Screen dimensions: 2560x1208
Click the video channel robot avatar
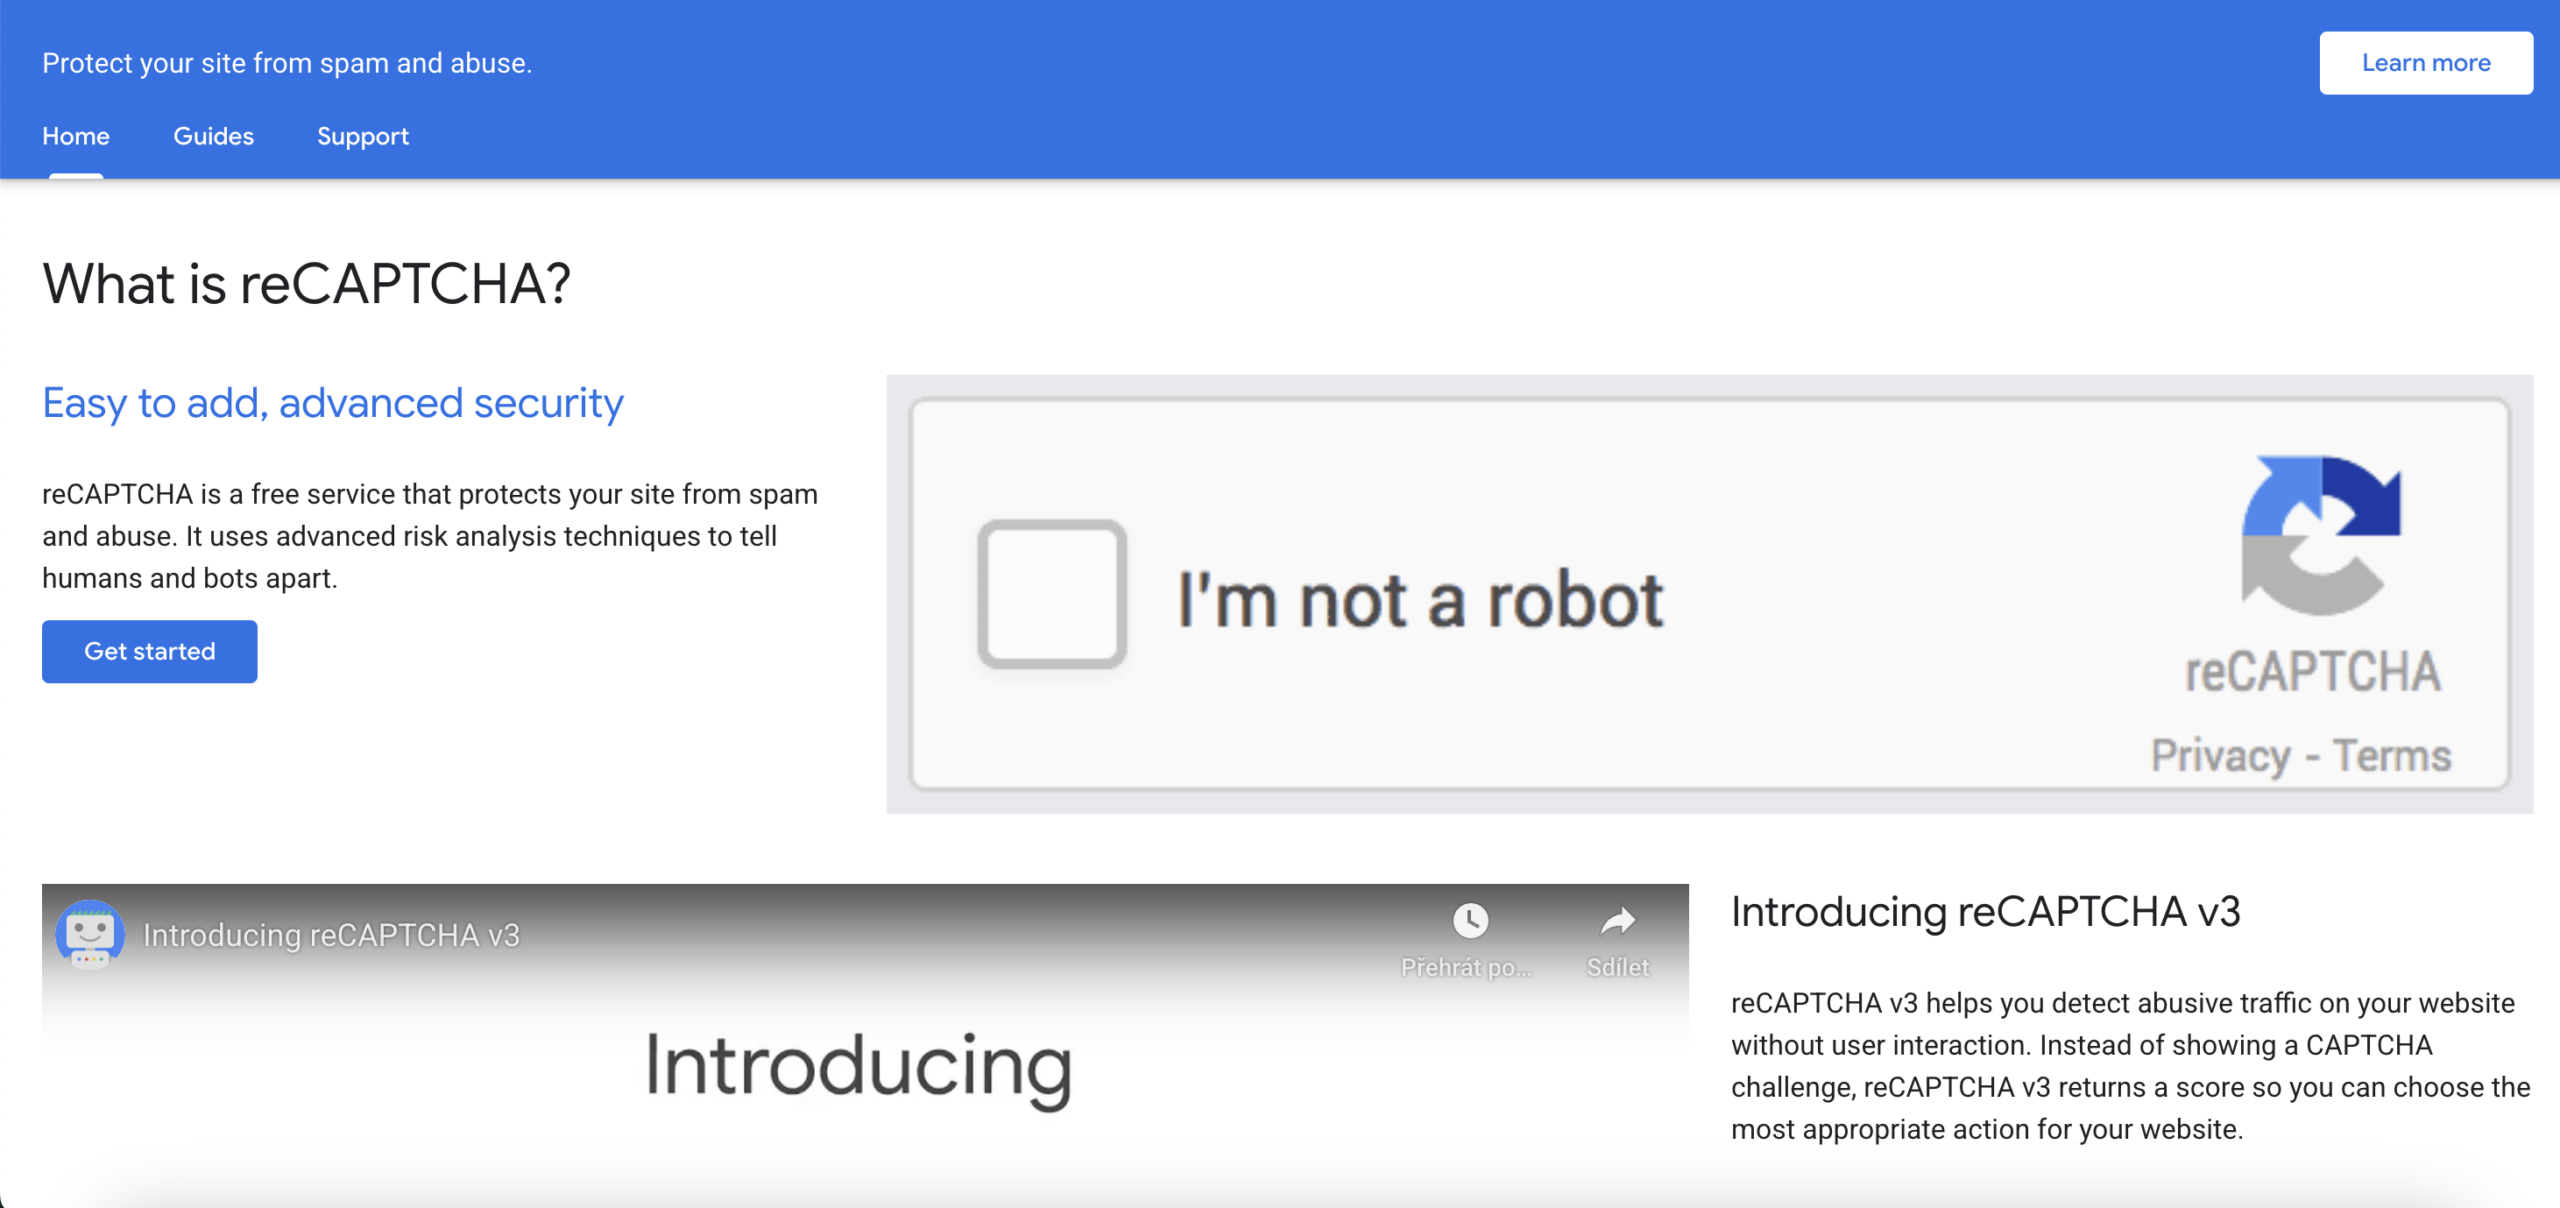click(x=90, y=934)
